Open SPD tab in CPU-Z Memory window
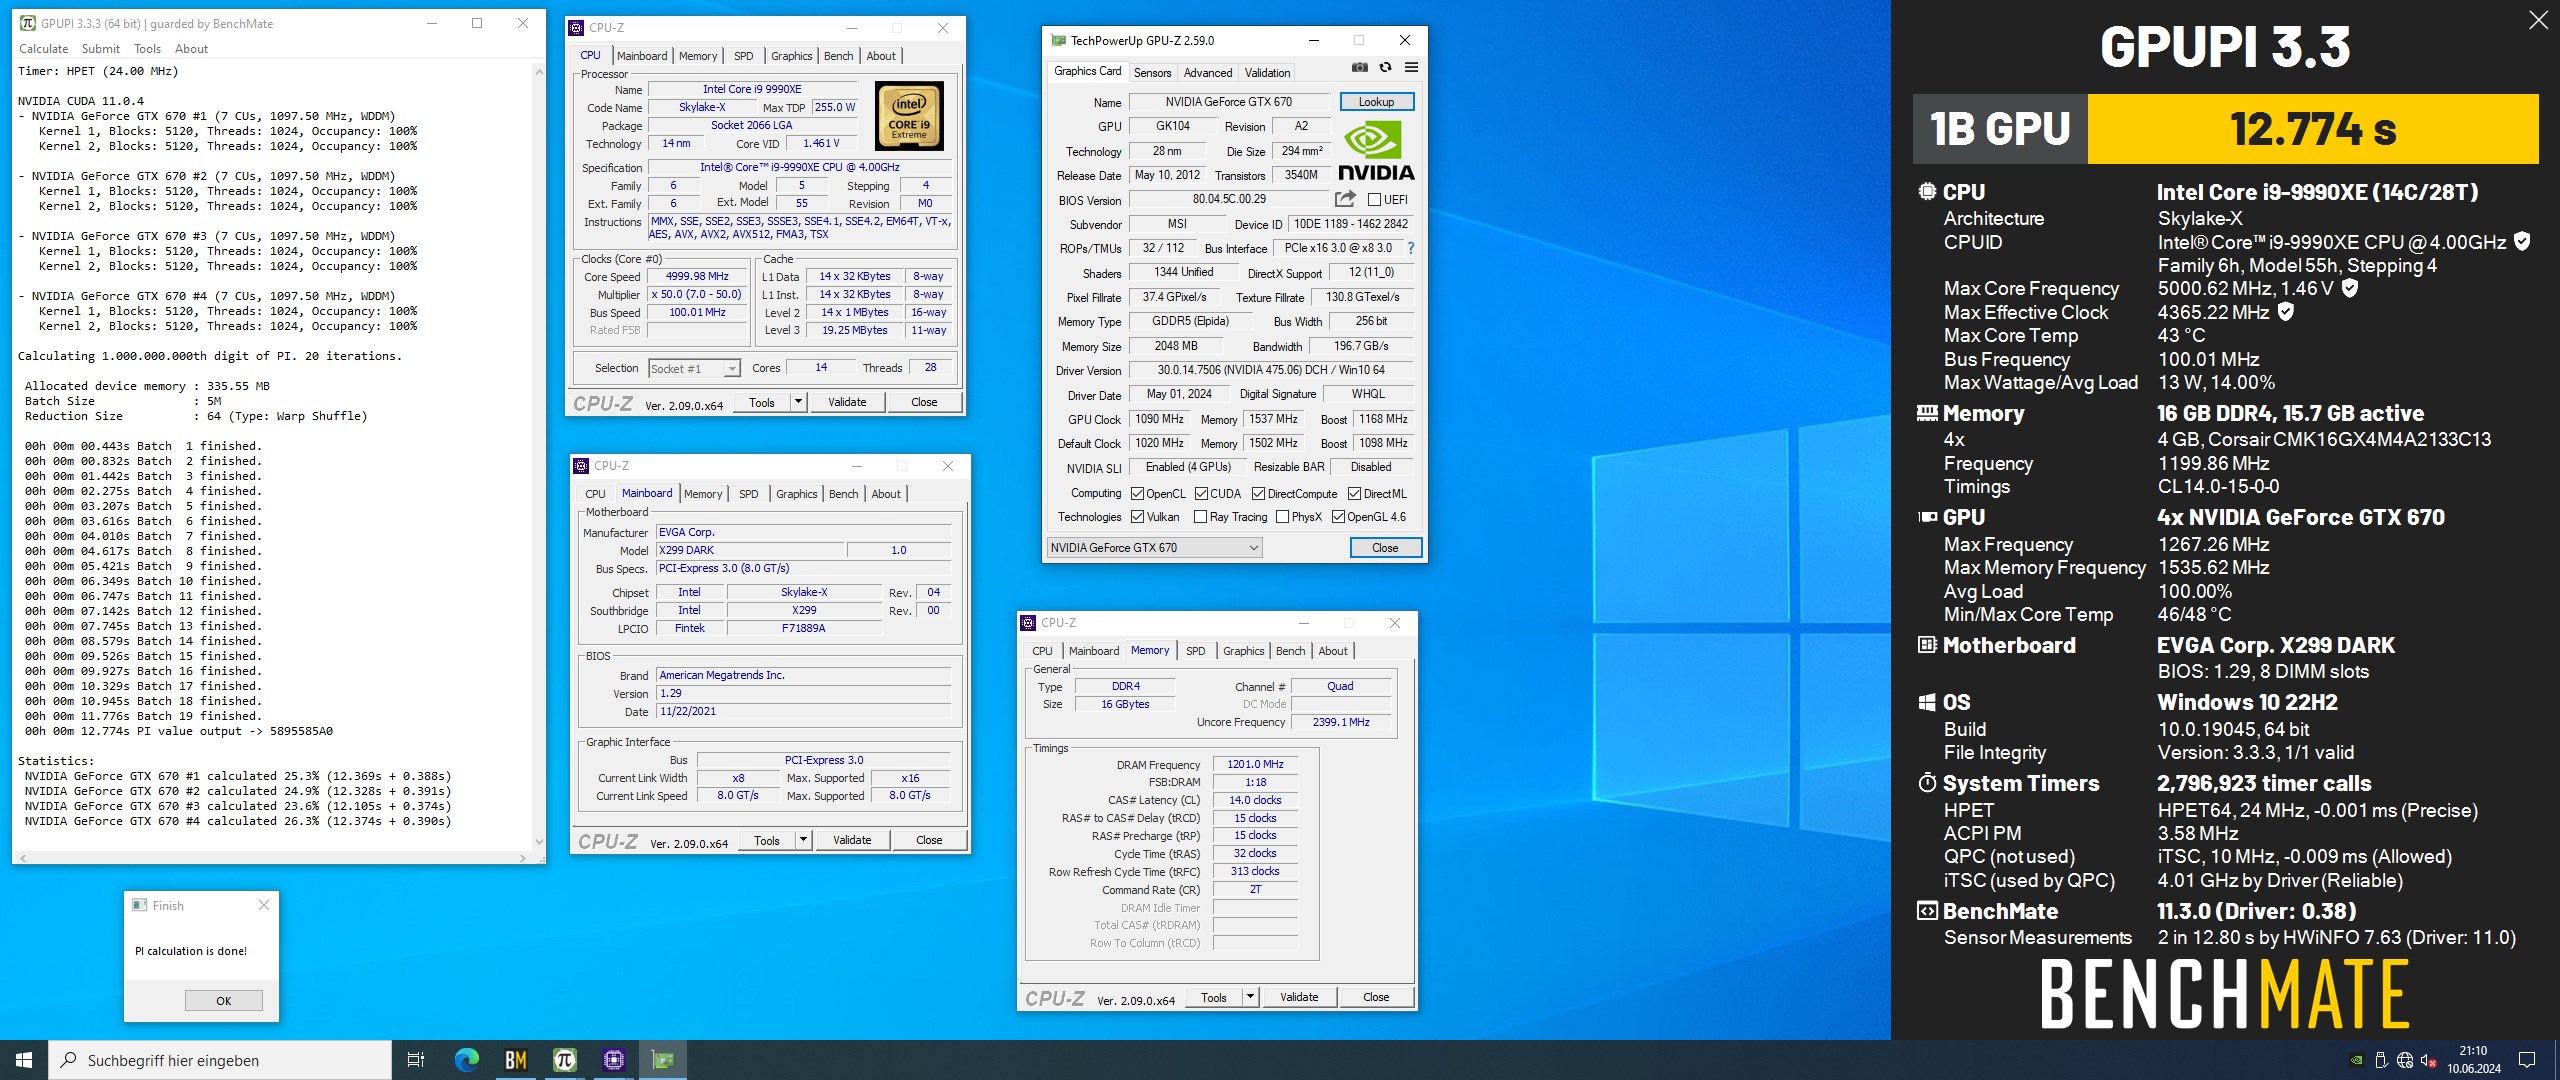This screenshot has width=2560, height=1080. point(1195,651)
